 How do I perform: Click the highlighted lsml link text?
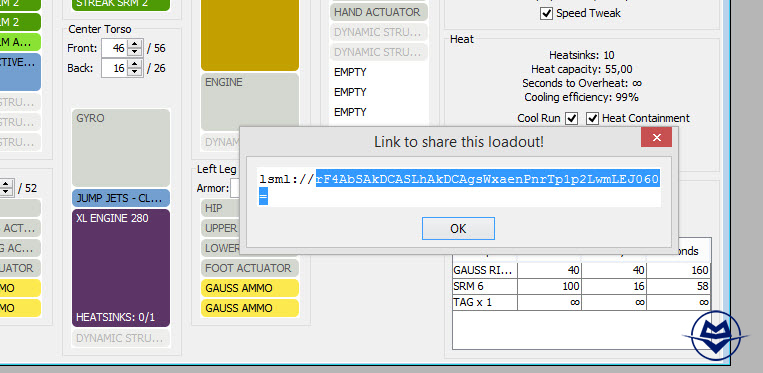click(x=487, y=179)
